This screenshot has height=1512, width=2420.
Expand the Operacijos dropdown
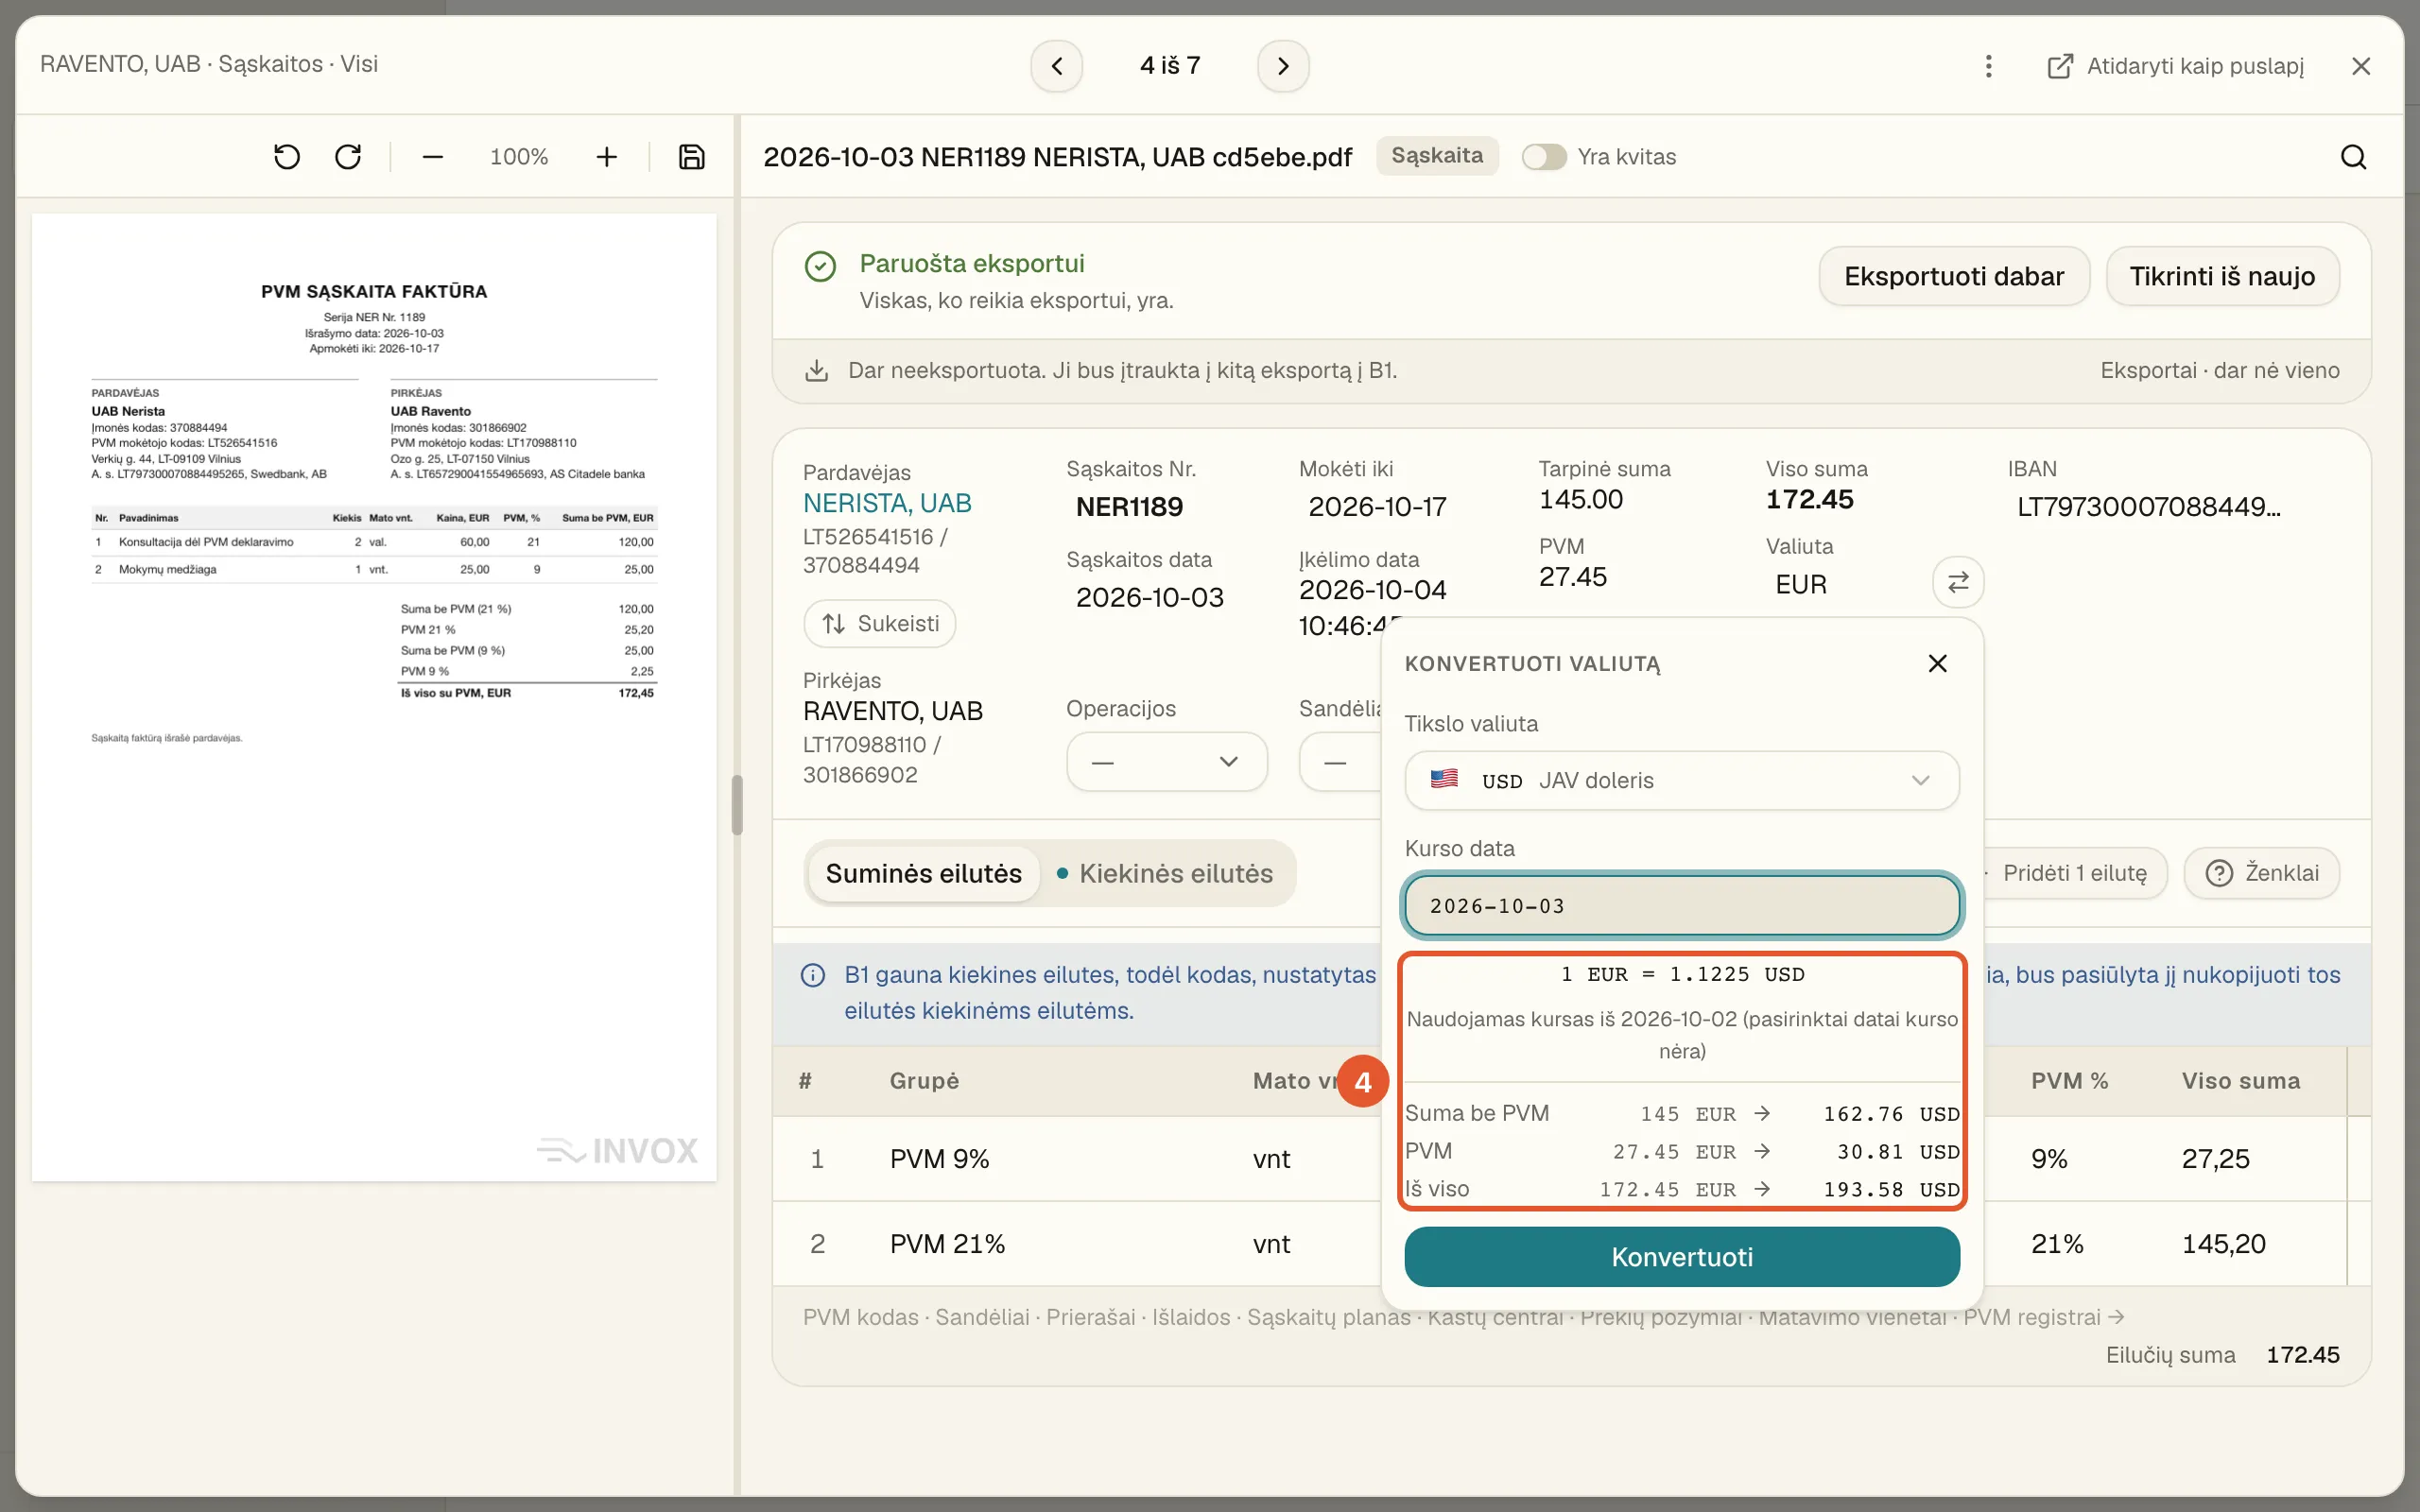[x=1167, y=762]
